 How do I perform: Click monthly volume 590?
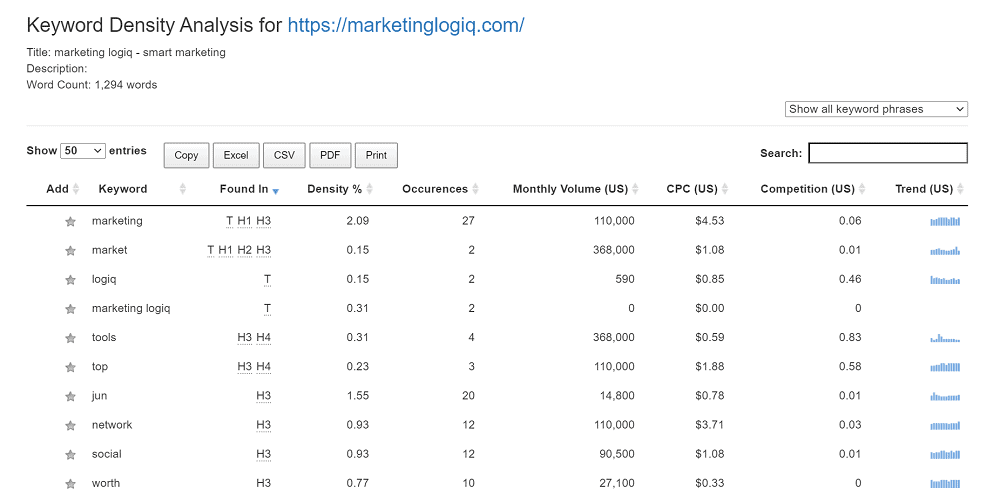(625, 279)
